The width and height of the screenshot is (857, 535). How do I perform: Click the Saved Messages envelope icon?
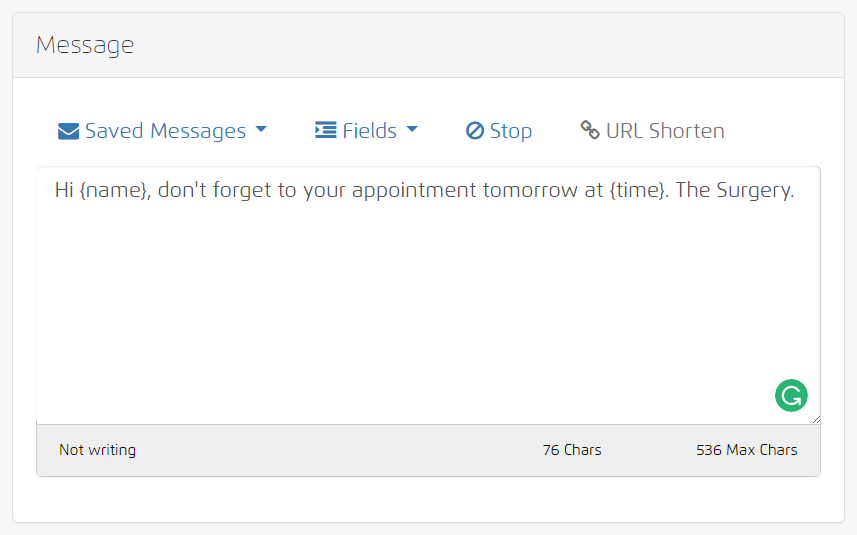68,131
